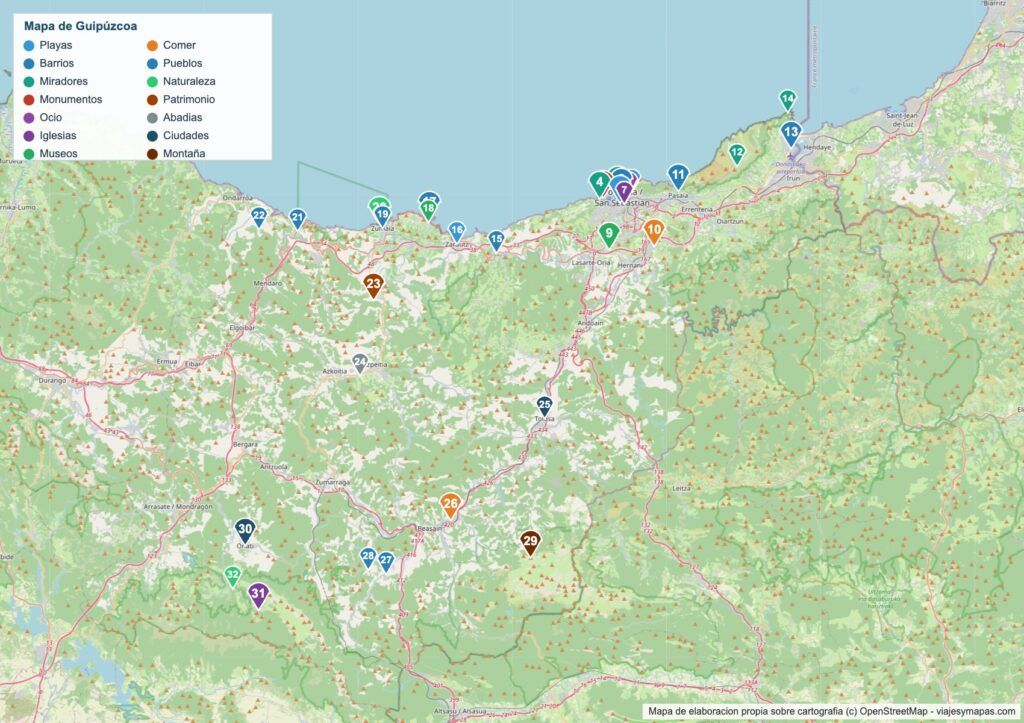The image size is (1024, 723).
Task: Click the 'Biarritz' label
Action: click(x=995, y=3)
